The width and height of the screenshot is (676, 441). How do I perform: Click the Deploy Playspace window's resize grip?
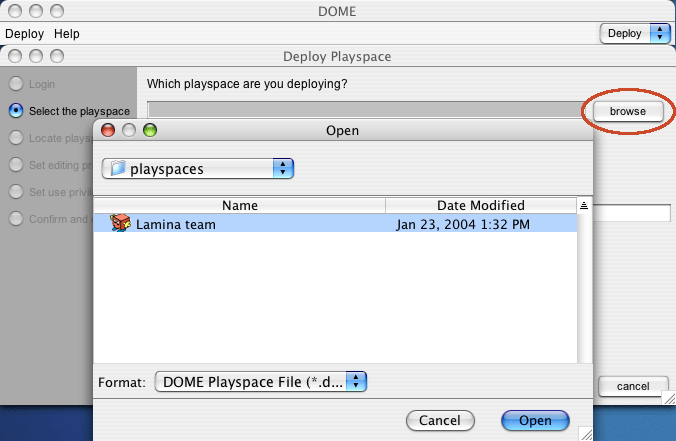[x=669, y=398]
